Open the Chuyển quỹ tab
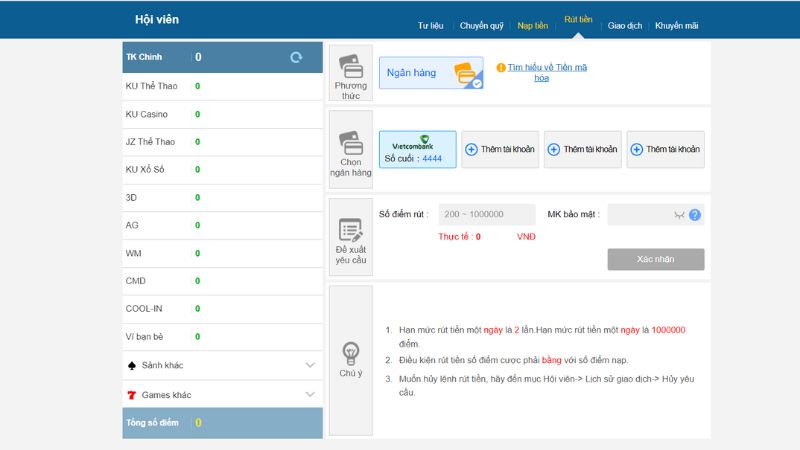The height and width of the screenshot is (450, 800). [481, 26]
